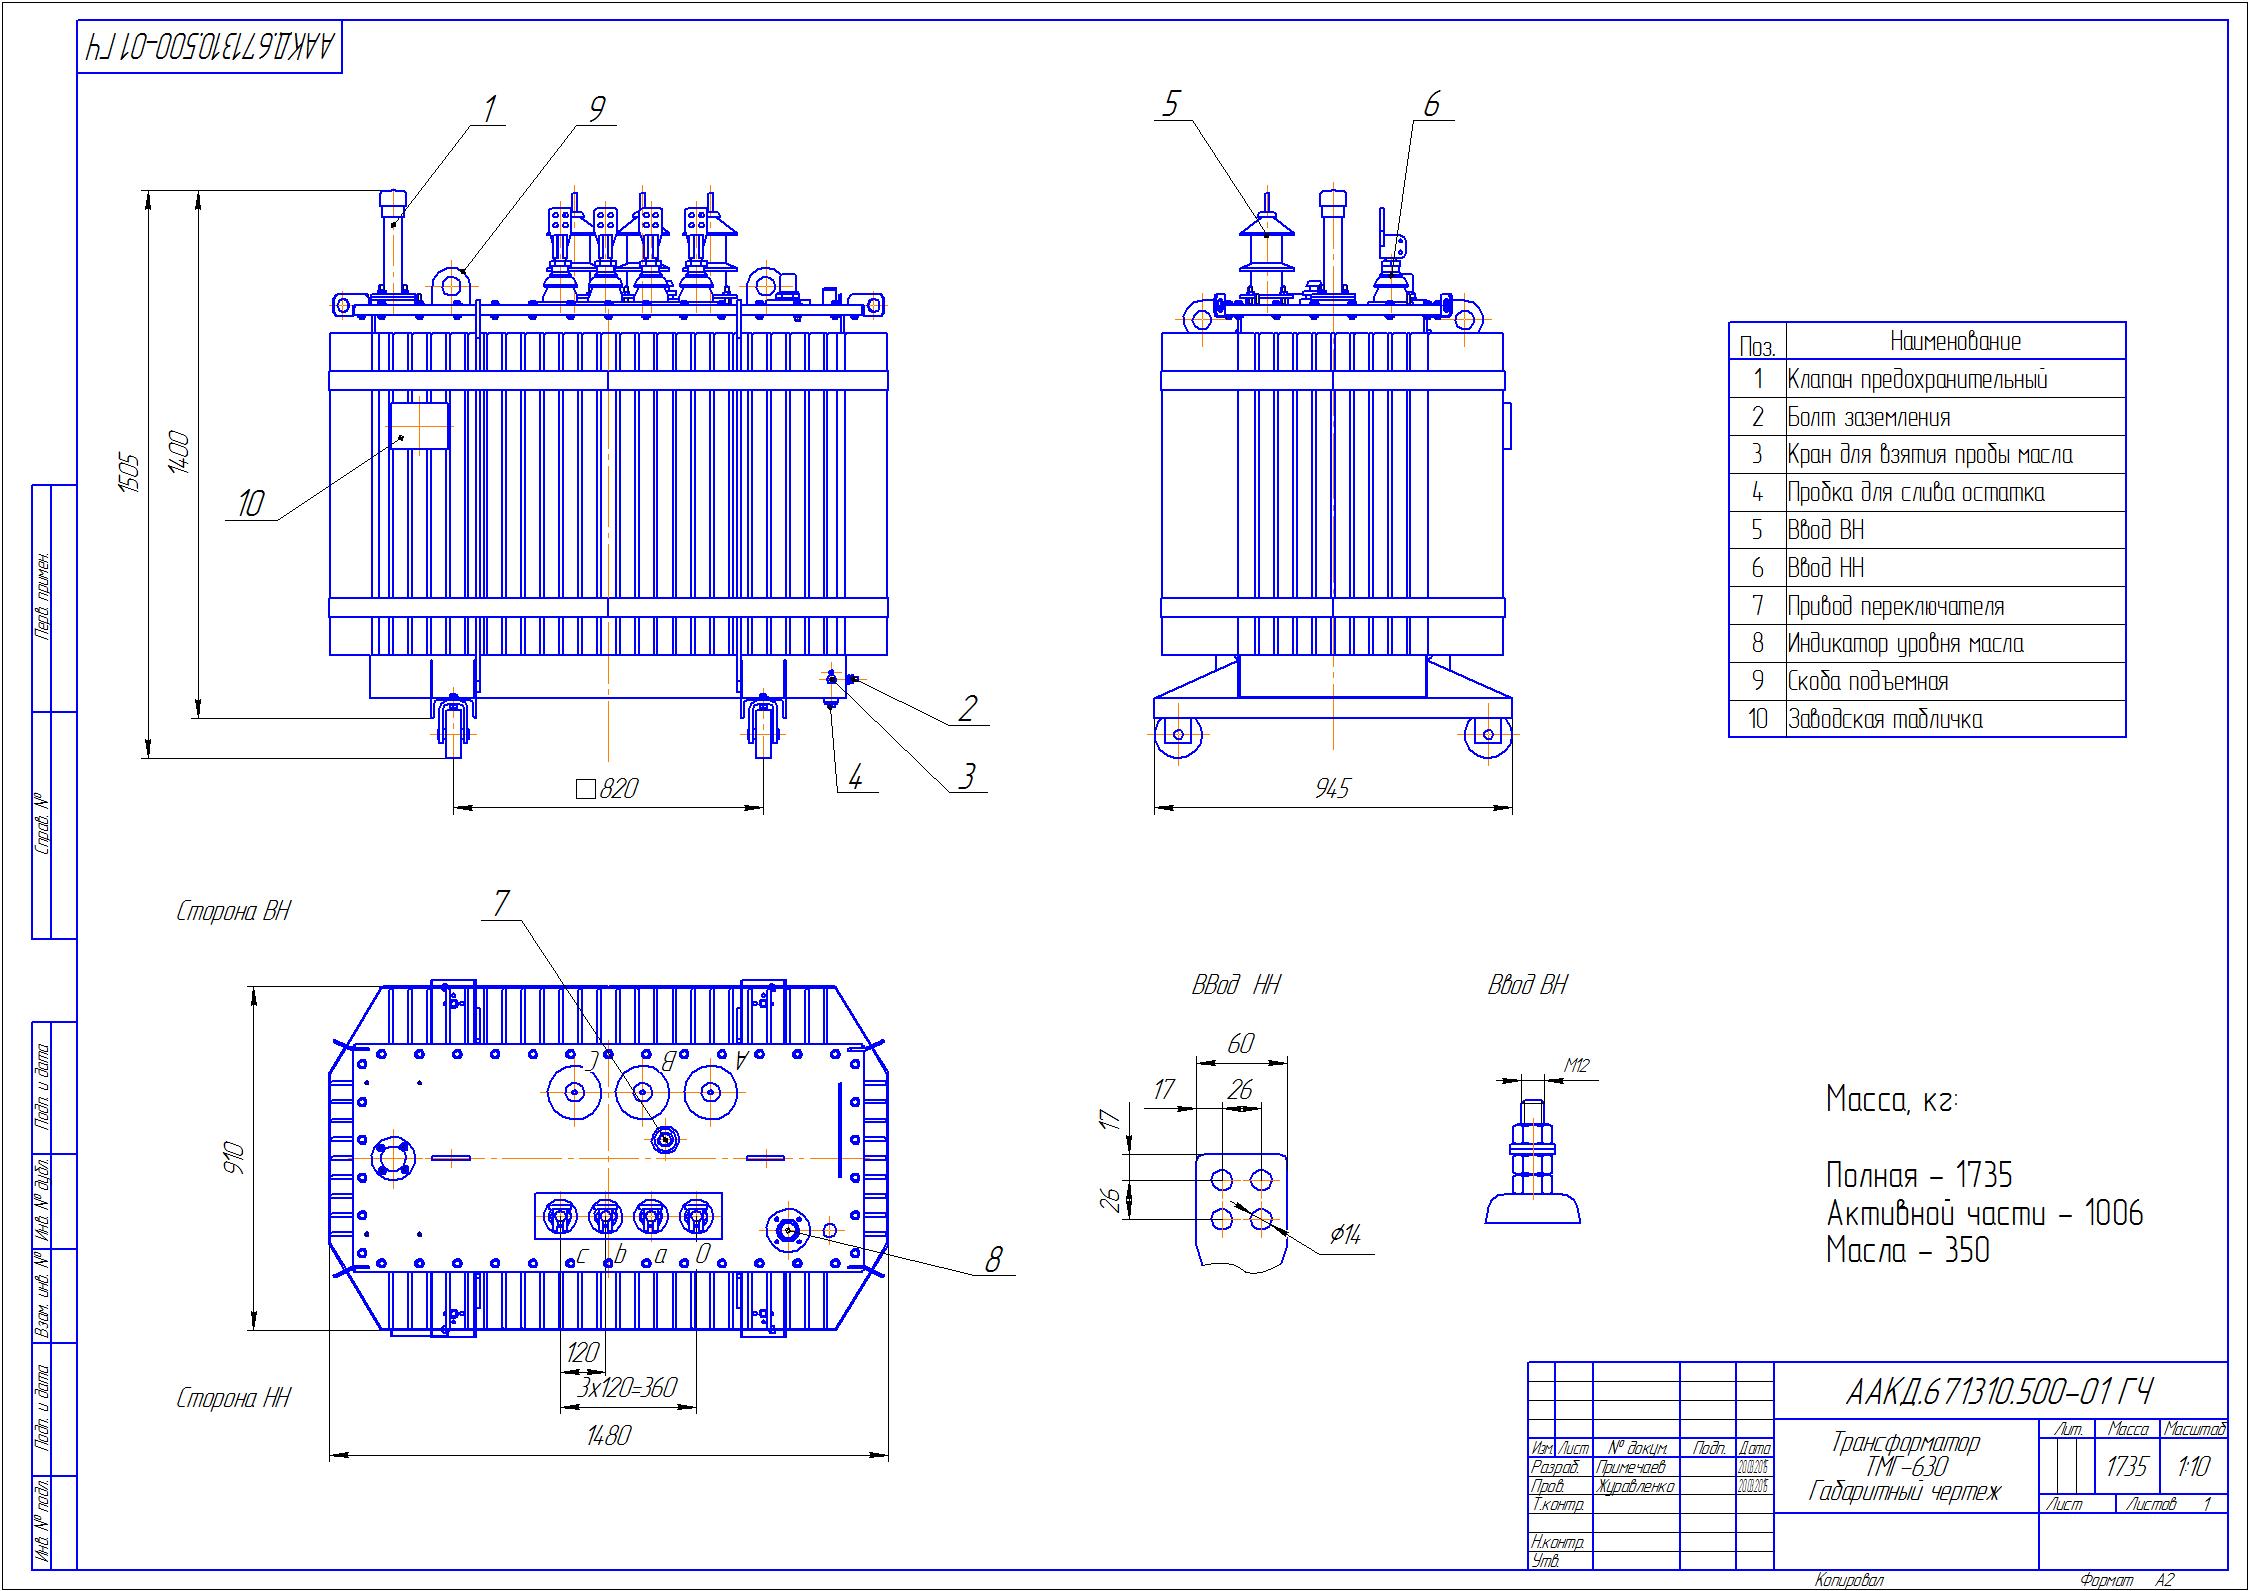Select the drawing number in the title block

coord(2000,1392)
